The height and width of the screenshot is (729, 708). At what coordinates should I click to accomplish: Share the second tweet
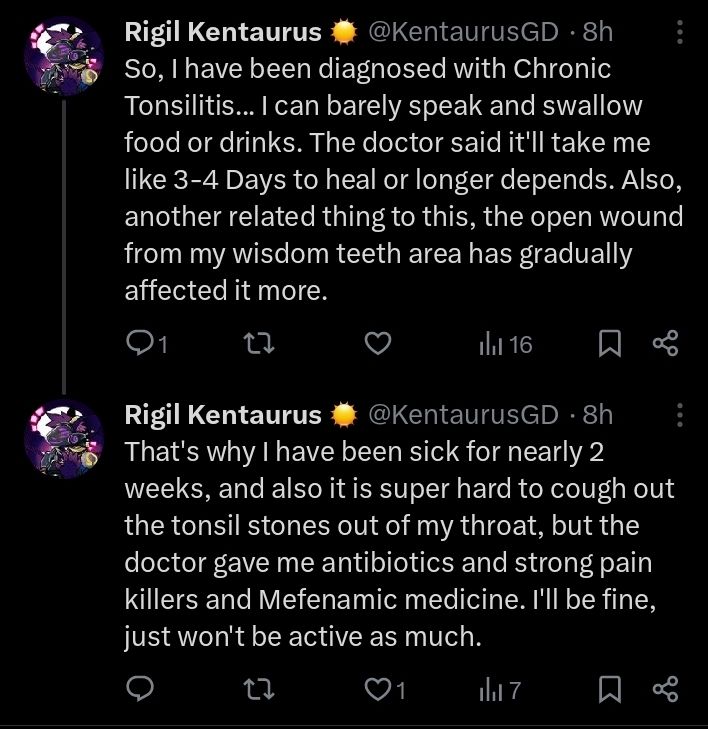point(665,688)
